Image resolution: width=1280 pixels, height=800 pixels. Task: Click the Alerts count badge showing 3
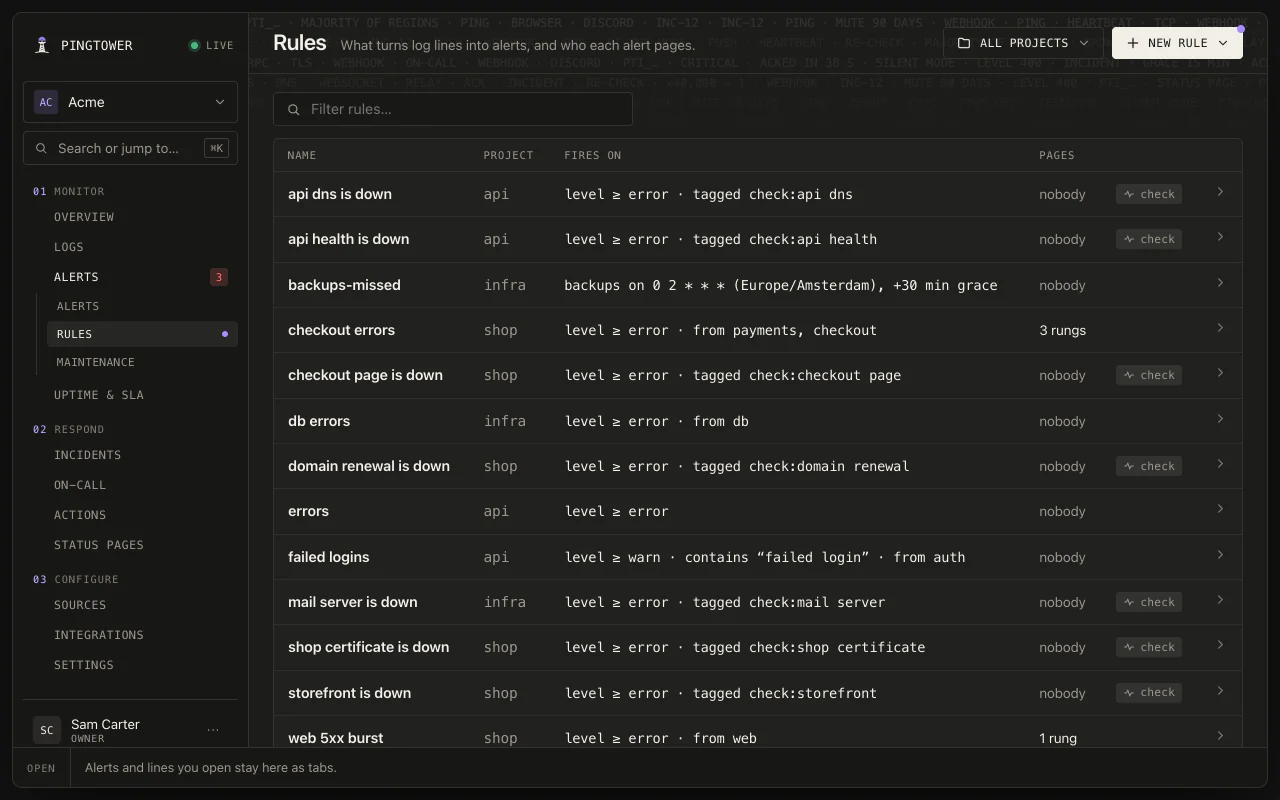(219, 277)
